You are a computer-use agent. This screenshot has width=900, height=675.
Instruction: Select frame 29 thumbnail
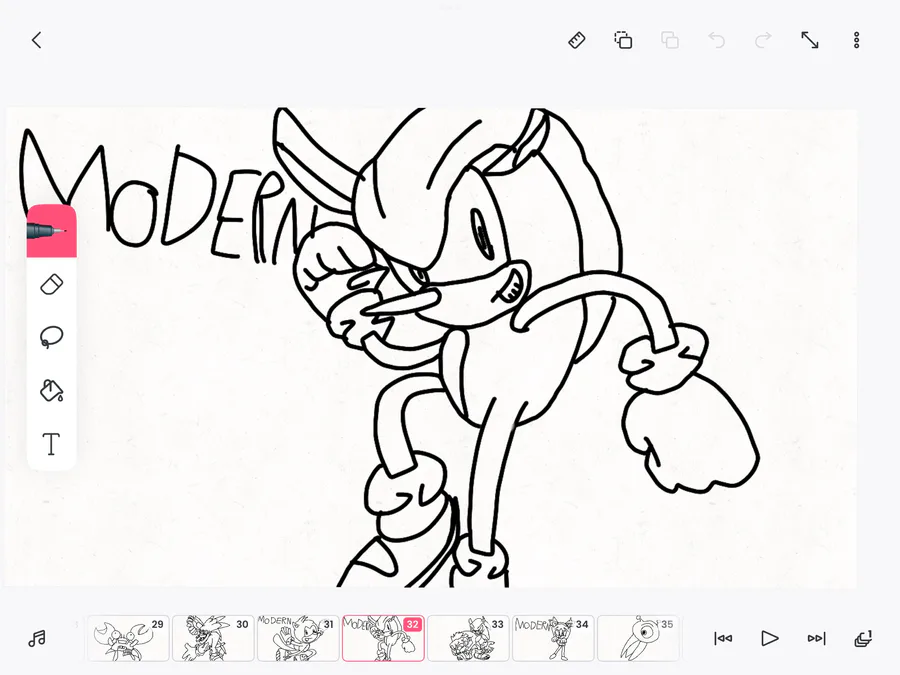(x=128, y=638)
